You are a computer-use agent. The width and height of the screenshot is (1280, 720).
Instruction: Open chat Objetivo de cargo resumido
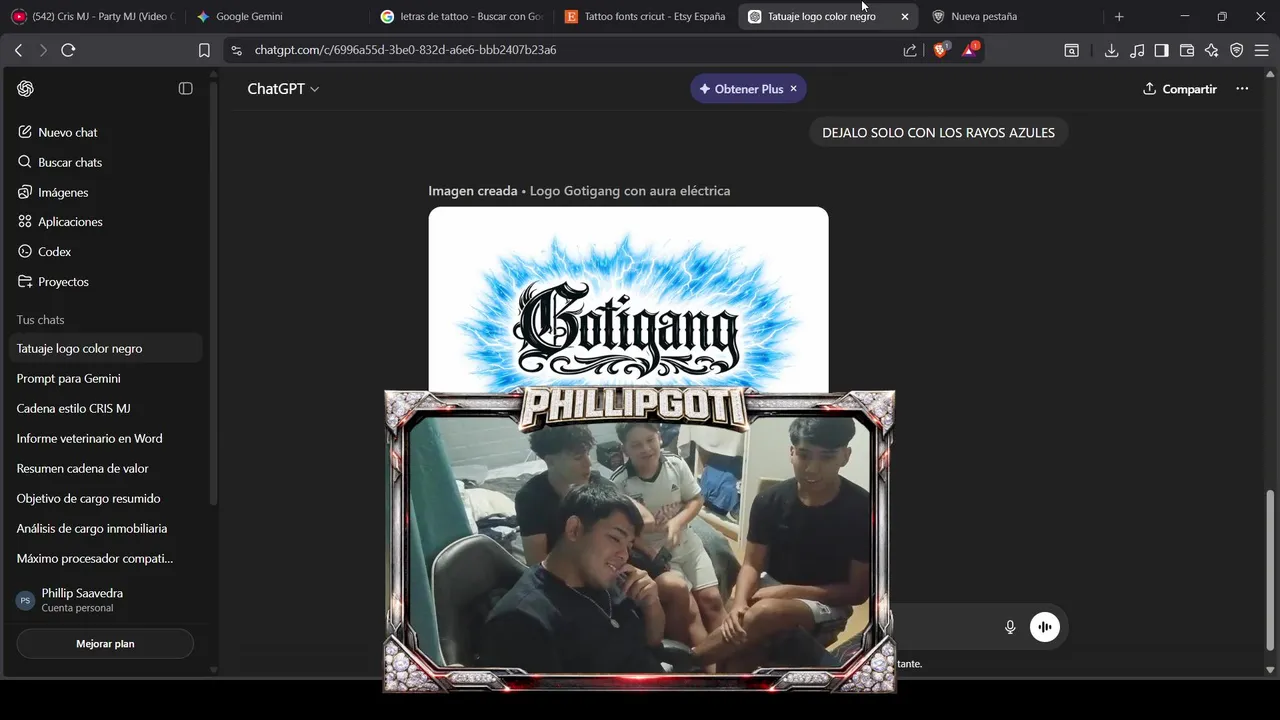pos(105,498)
